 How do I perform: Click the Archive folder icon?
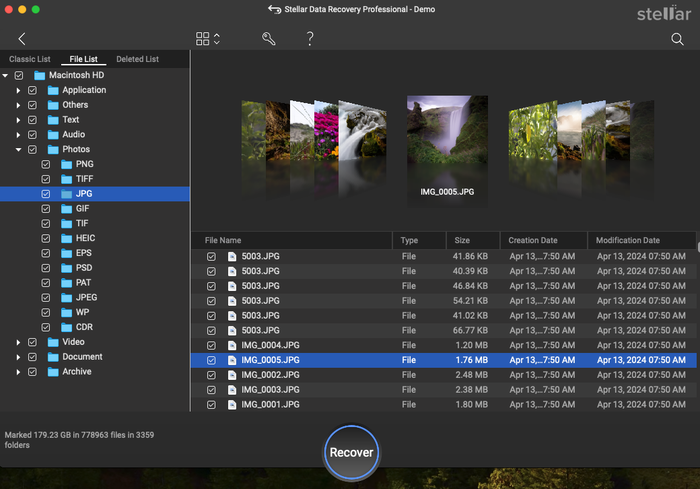[53, 372]
